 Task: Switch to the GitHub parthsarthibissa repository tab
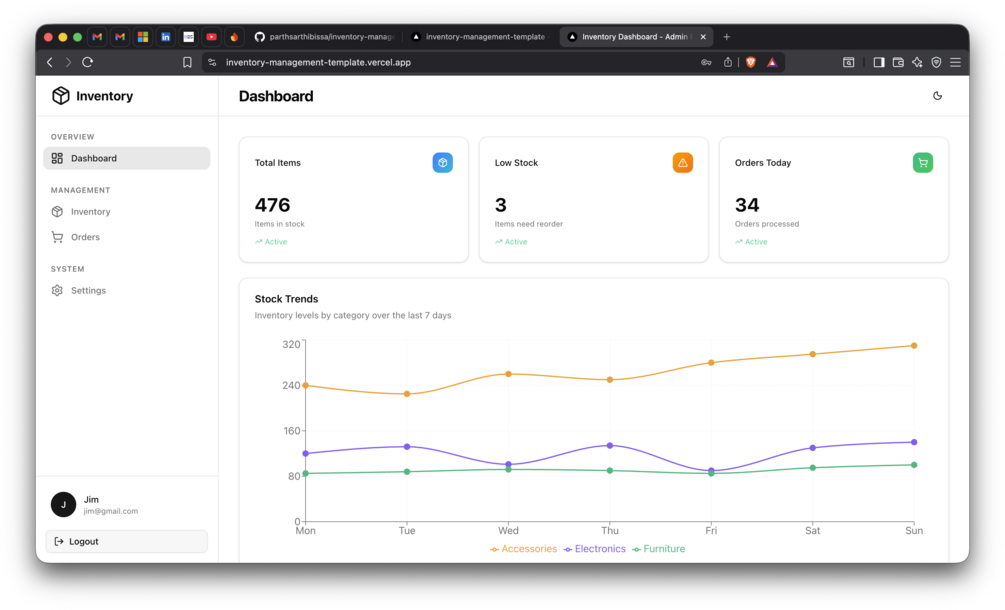tap(324, 37)
